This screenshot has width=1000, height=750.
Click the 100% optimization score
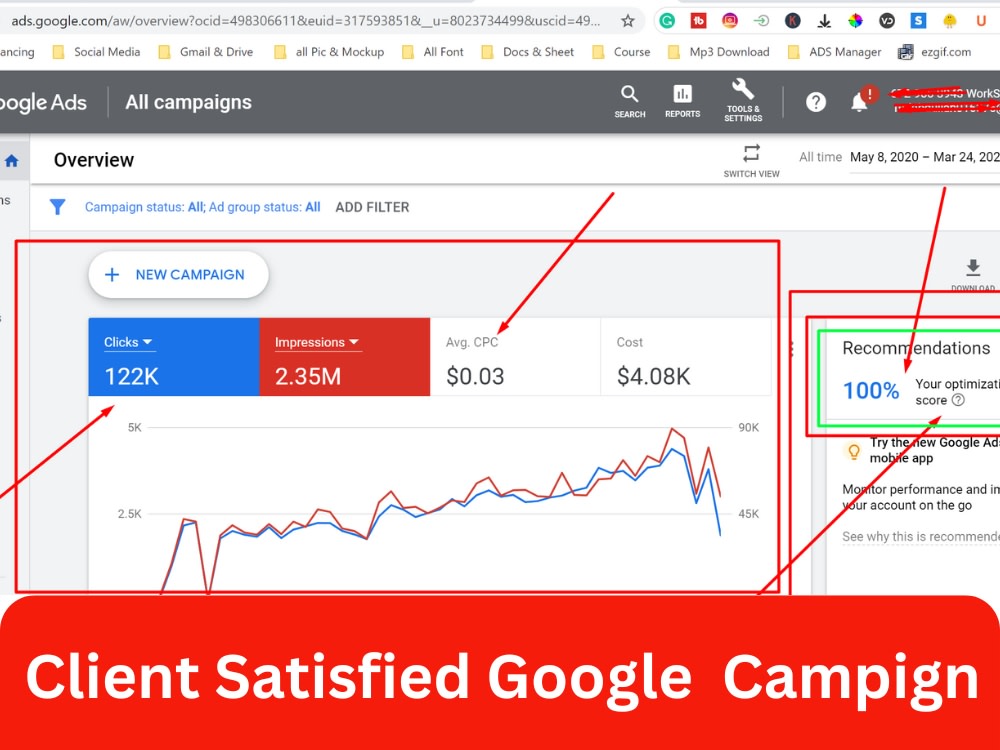tap(871, 390)
